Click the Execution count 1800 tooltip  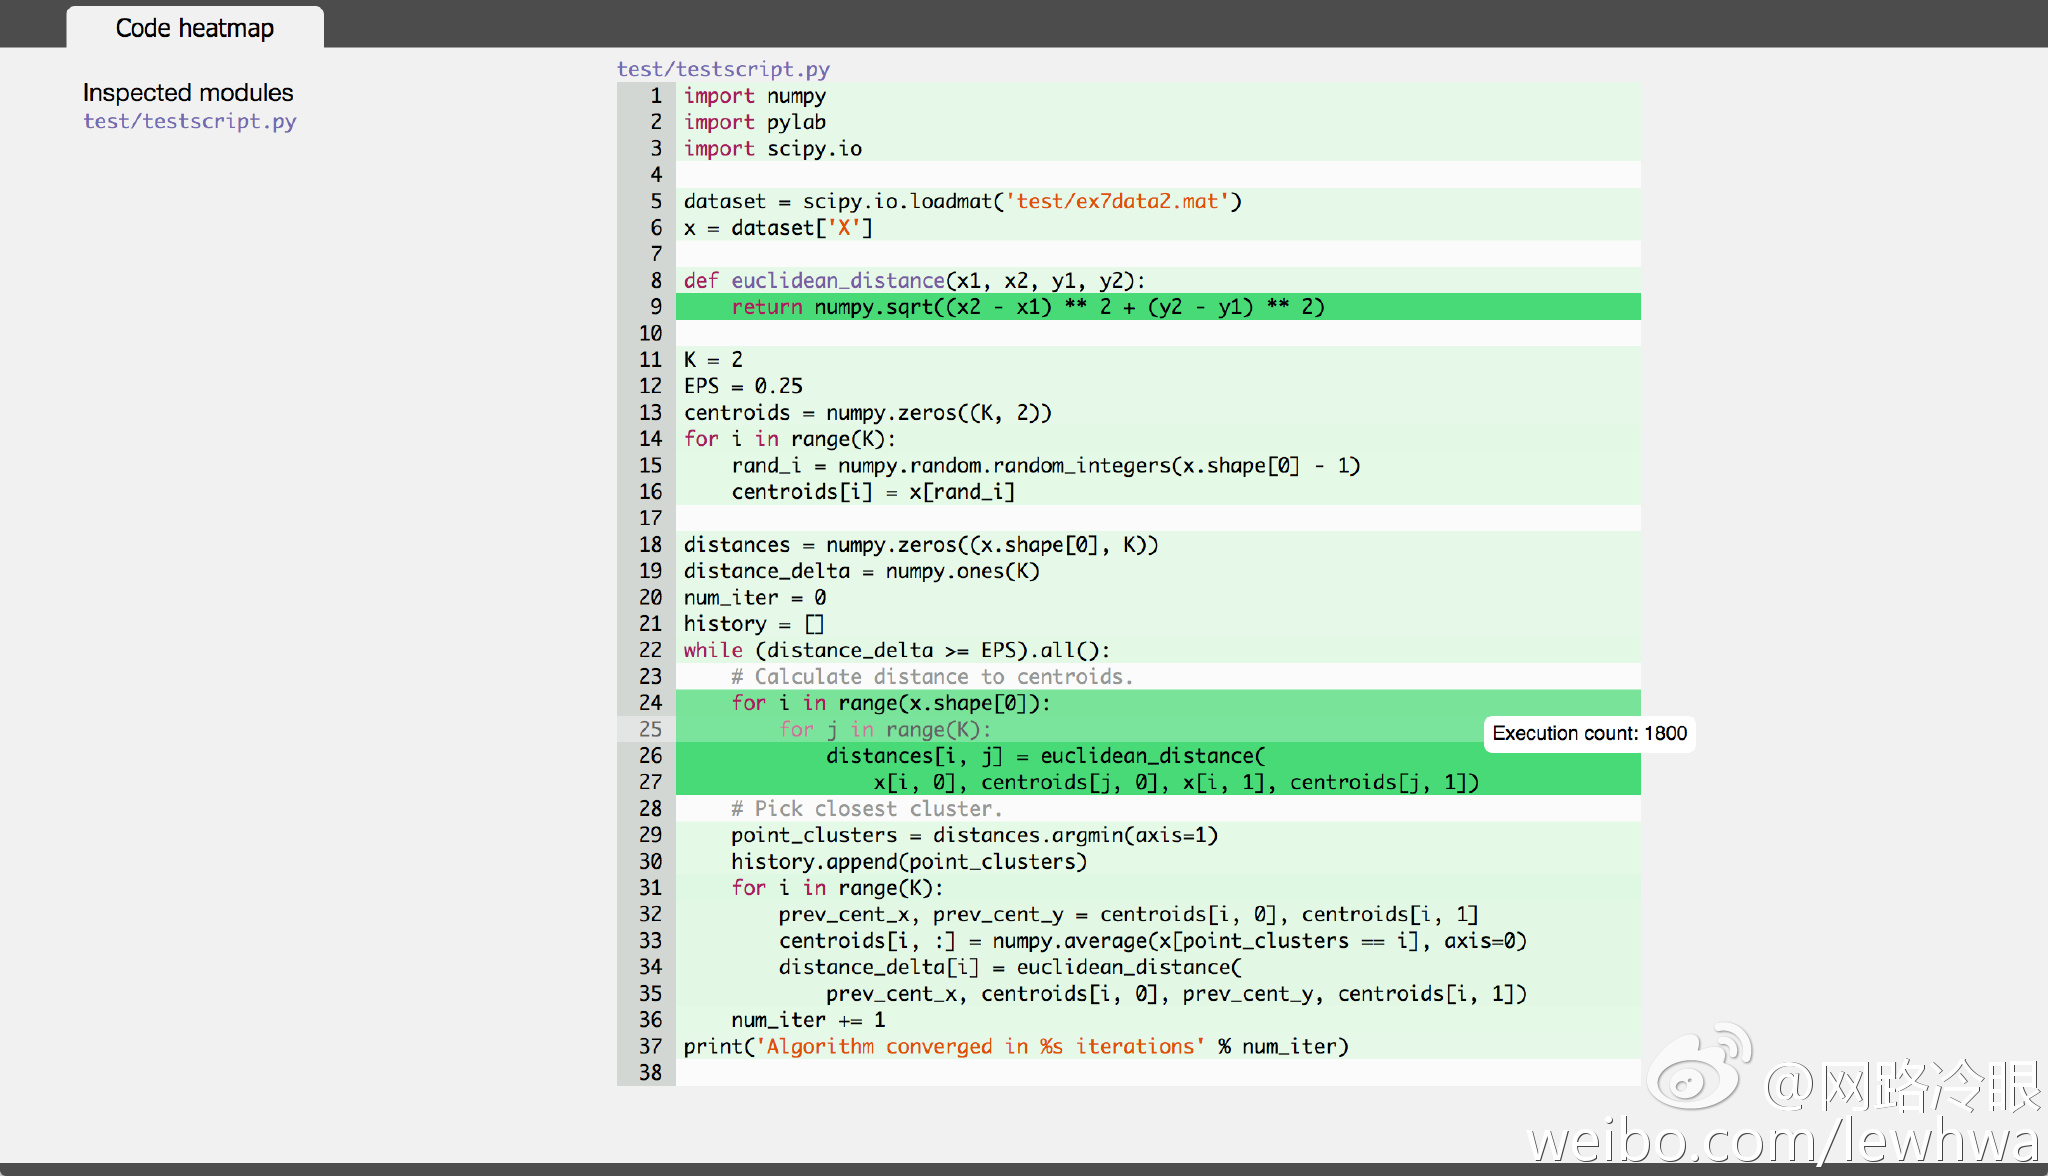coord(1588,733)
